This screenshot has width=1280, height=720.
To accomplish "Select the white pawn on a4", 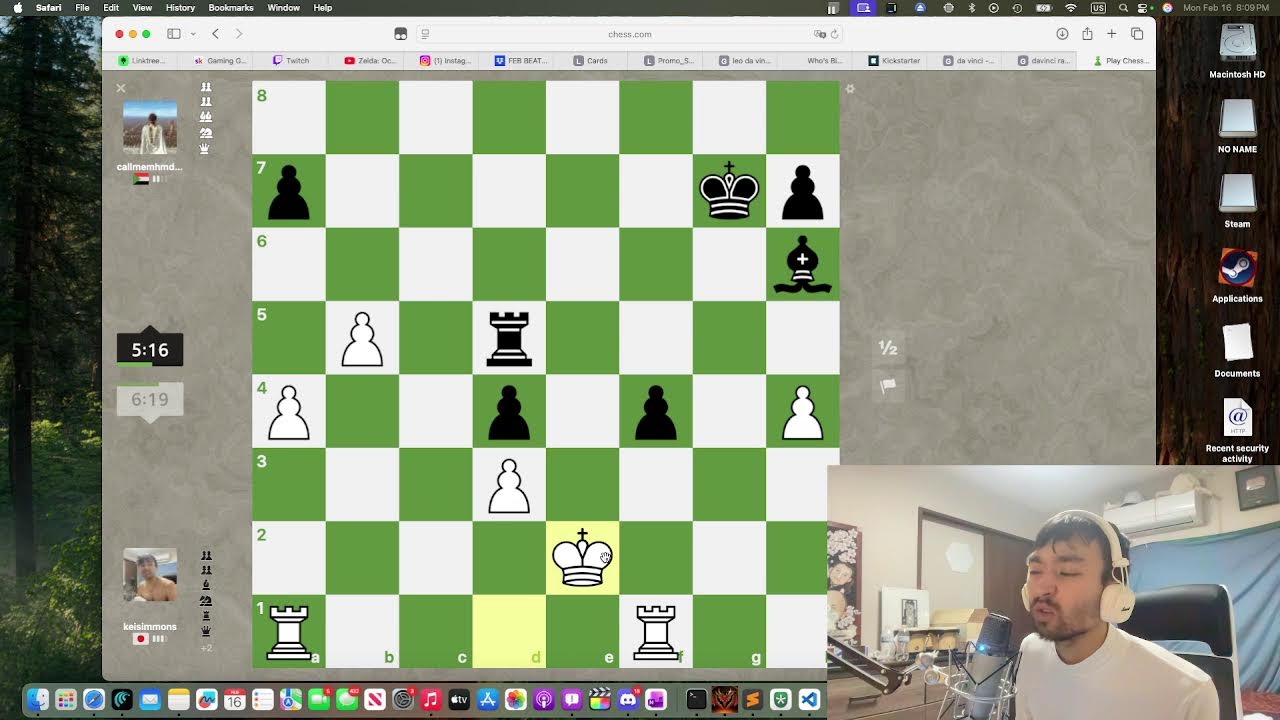I will [289, 412].
